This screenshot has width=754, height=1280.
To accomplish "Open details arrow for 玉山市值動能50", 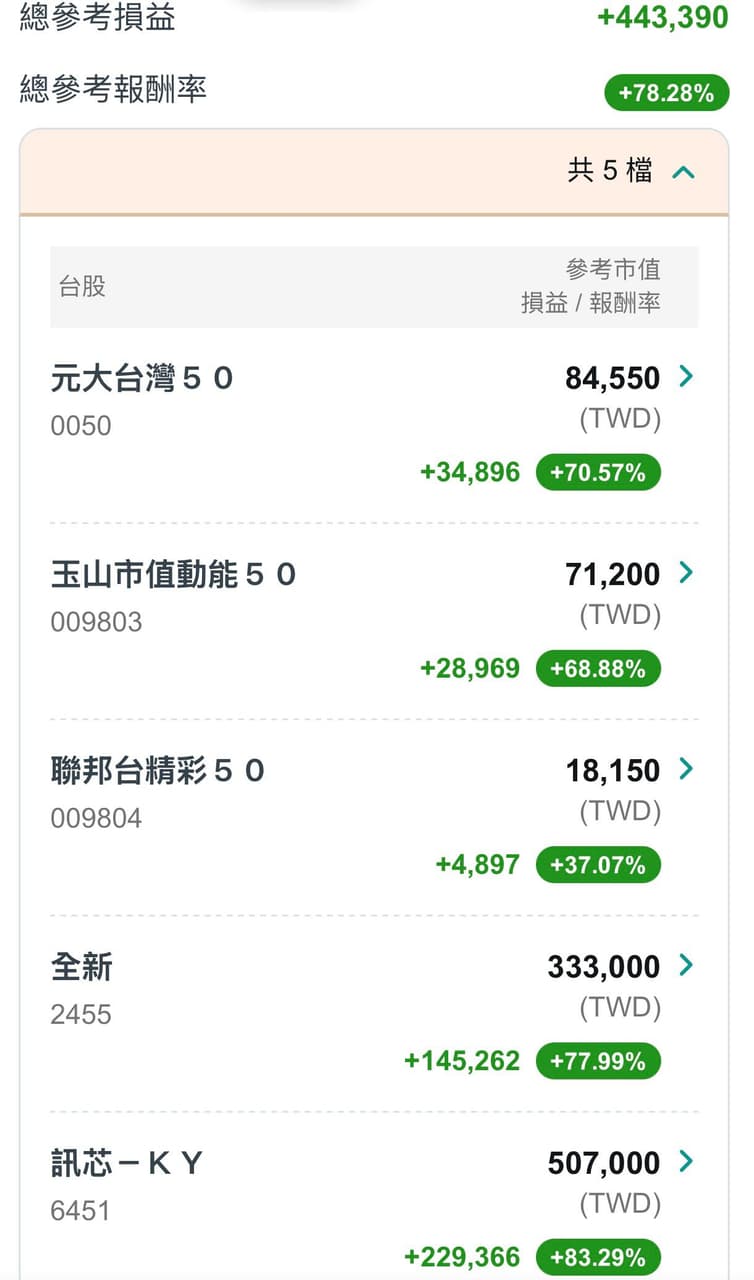I will [686, 573].
